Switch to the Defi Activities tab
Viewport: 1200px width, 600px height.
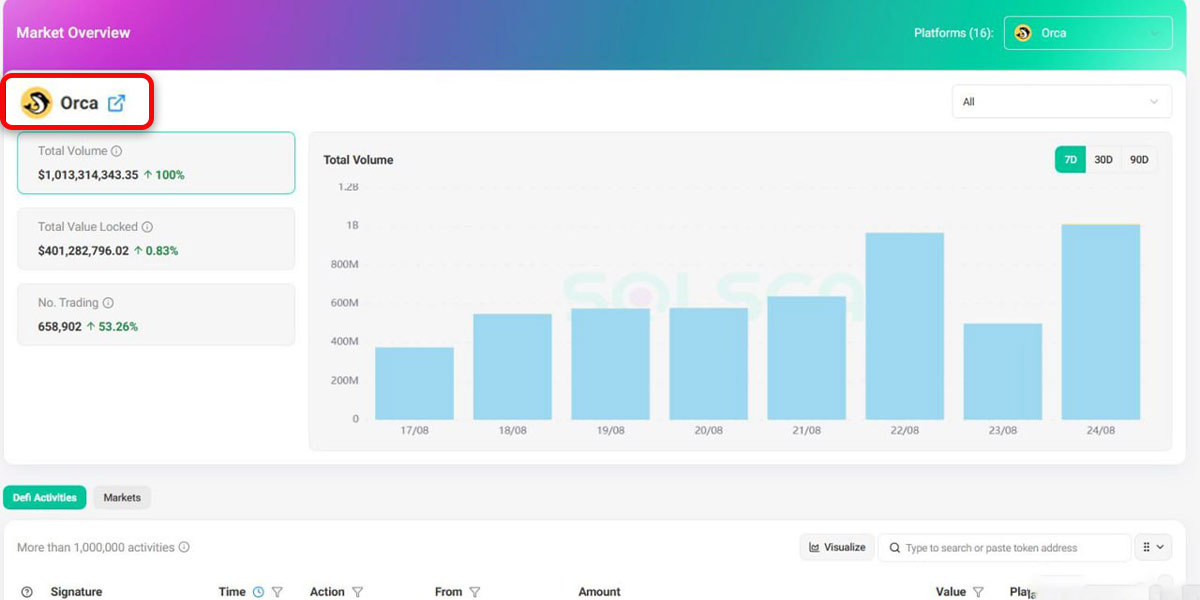[x=45, y=497]
